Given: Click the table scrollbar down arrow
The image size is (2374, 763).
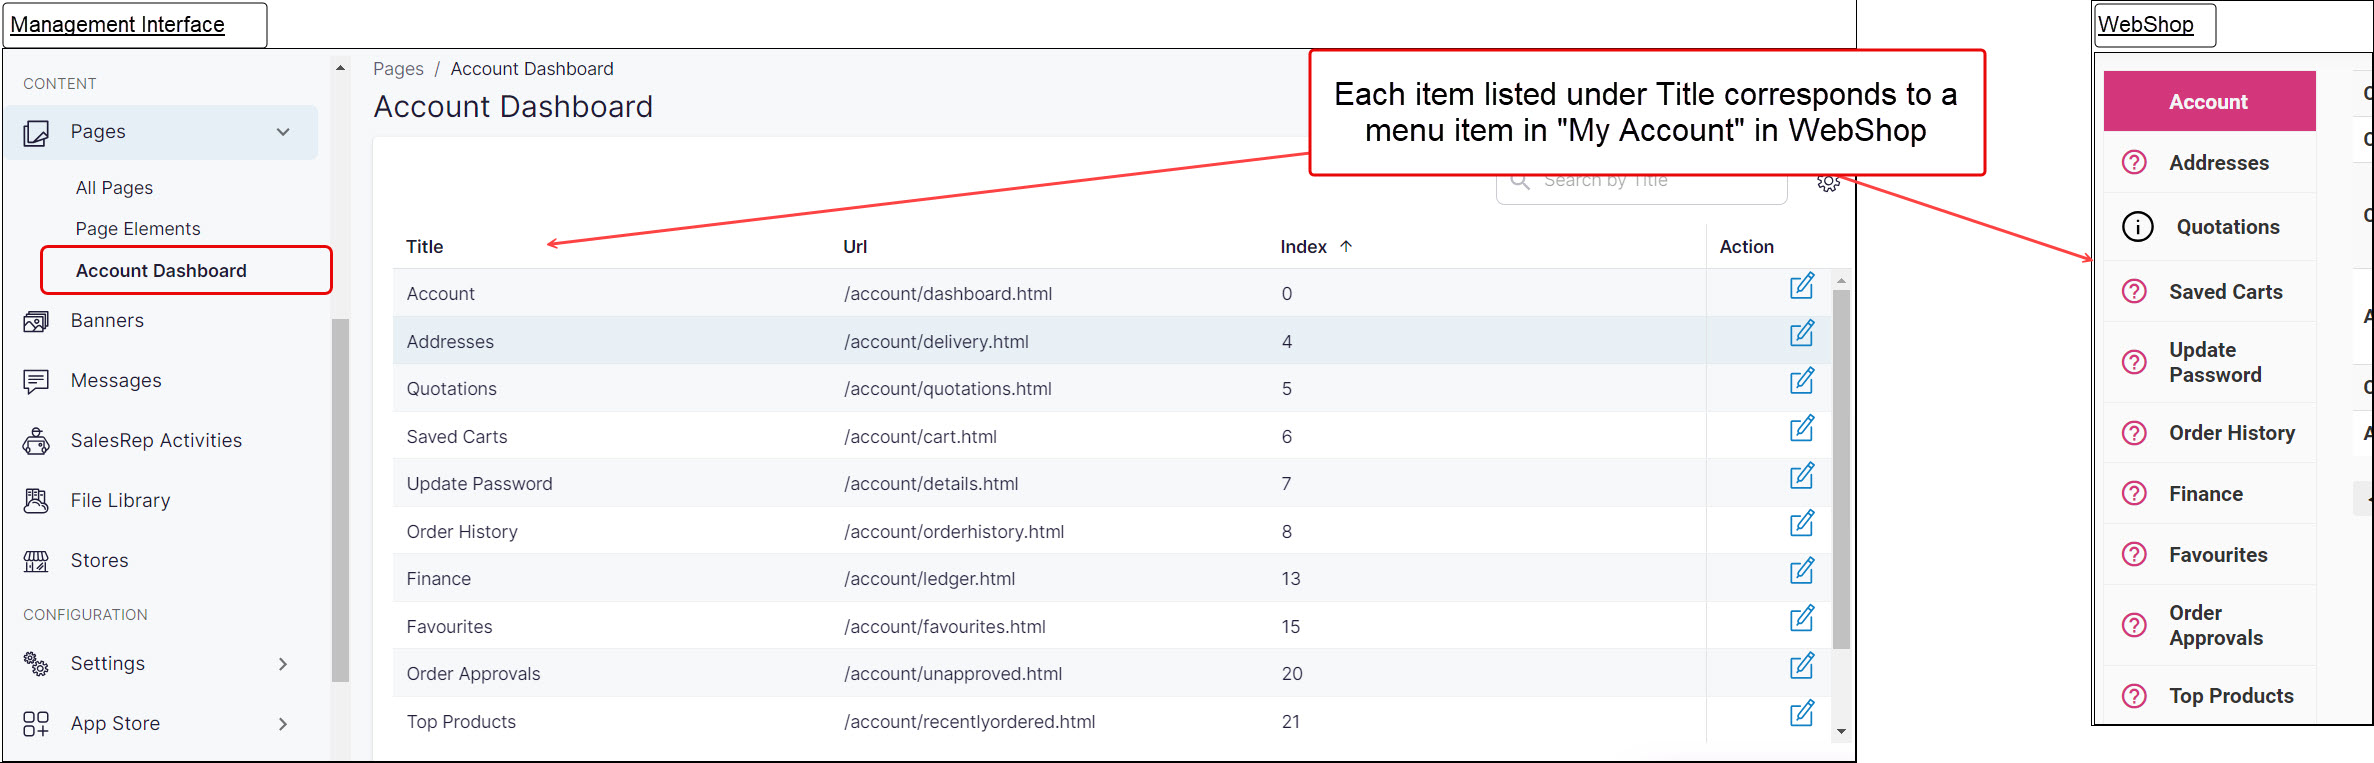Looking at the screenshot, I should [1841, 732].
